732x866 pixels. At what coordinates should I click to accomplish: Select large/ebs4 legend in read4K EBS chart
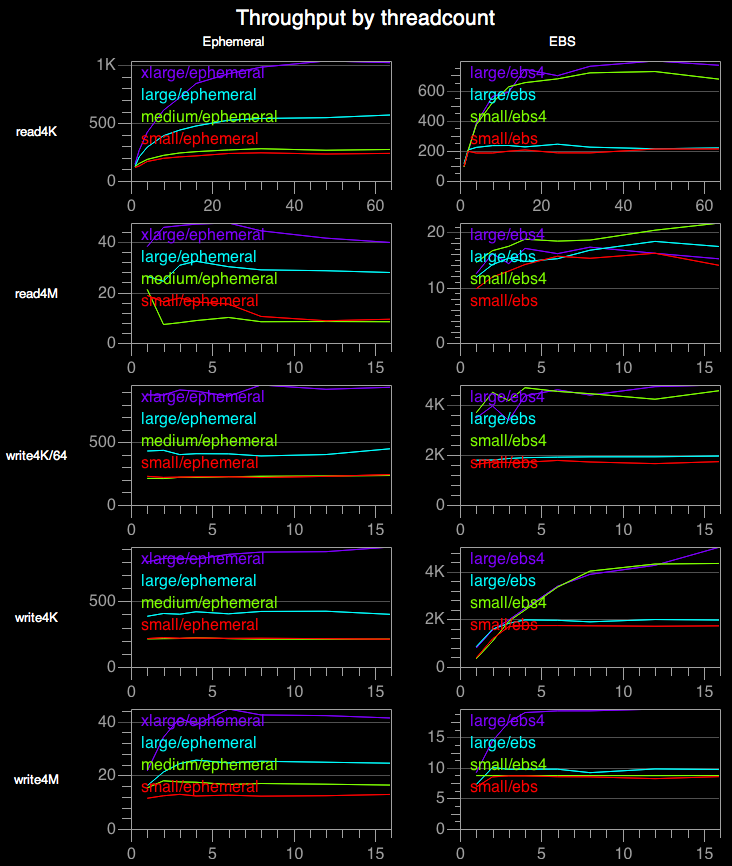pyautogui.click(x=507, y=73)
